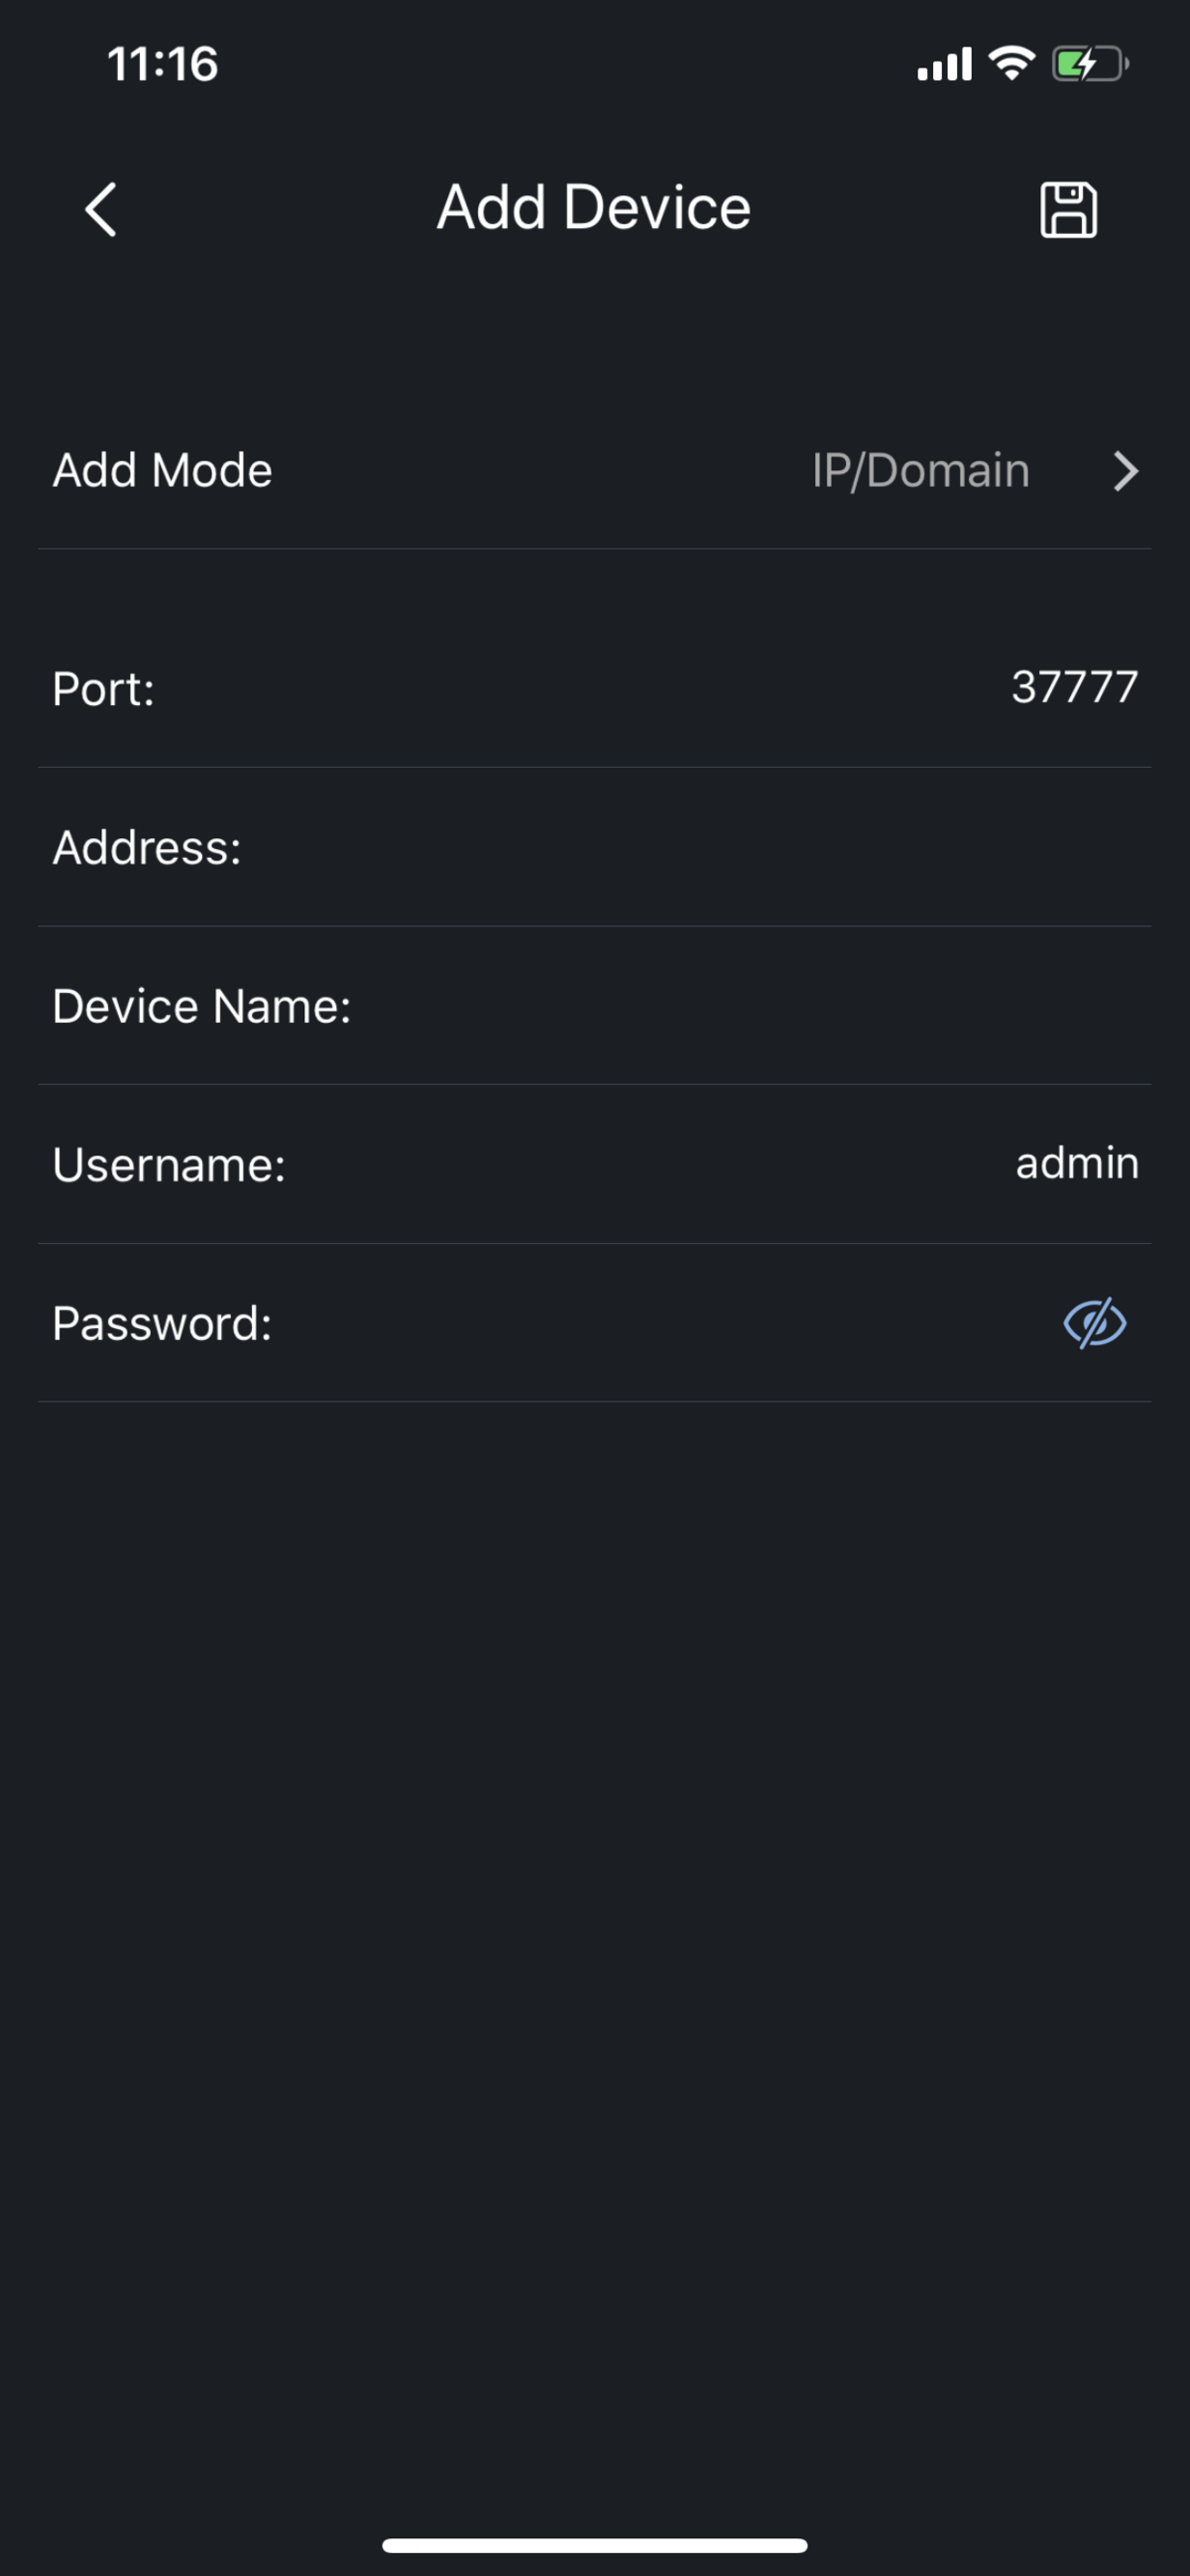
Task: Tap the home indicator bar
Action: pyautogui.click(x=594, y=2545)
